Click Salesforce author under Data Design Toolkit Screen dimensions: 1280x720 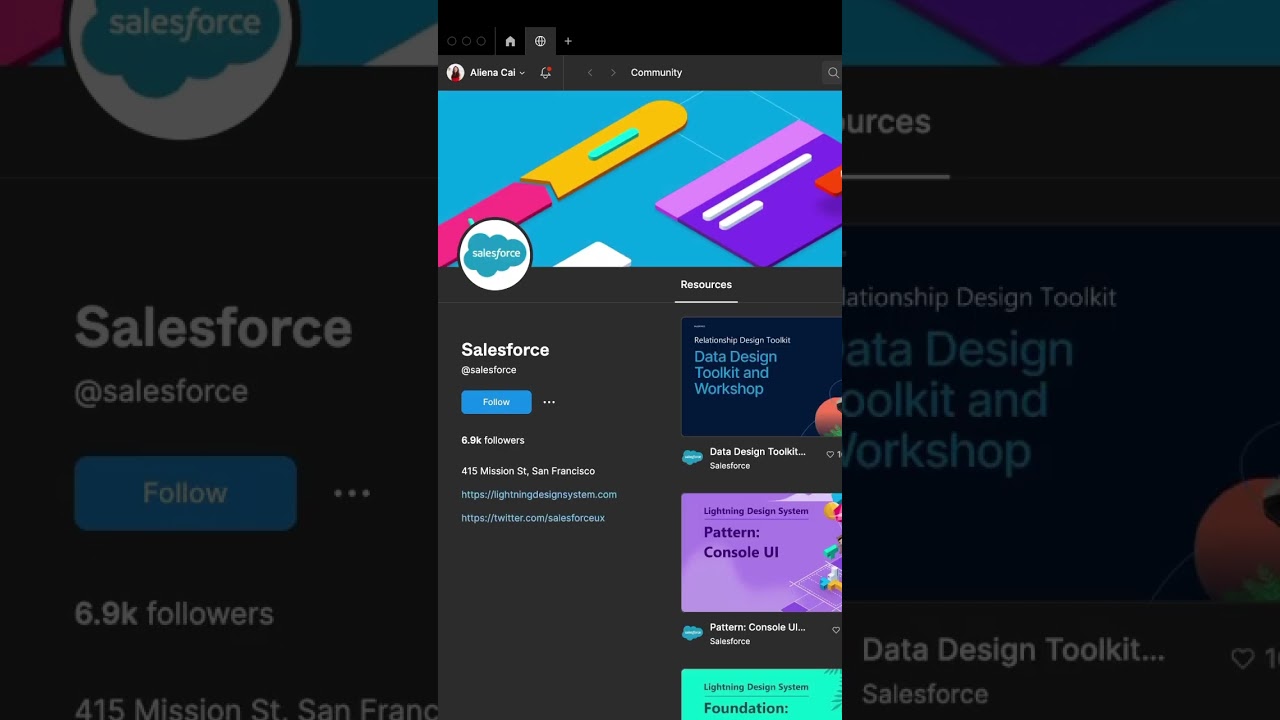coord(730,466)
